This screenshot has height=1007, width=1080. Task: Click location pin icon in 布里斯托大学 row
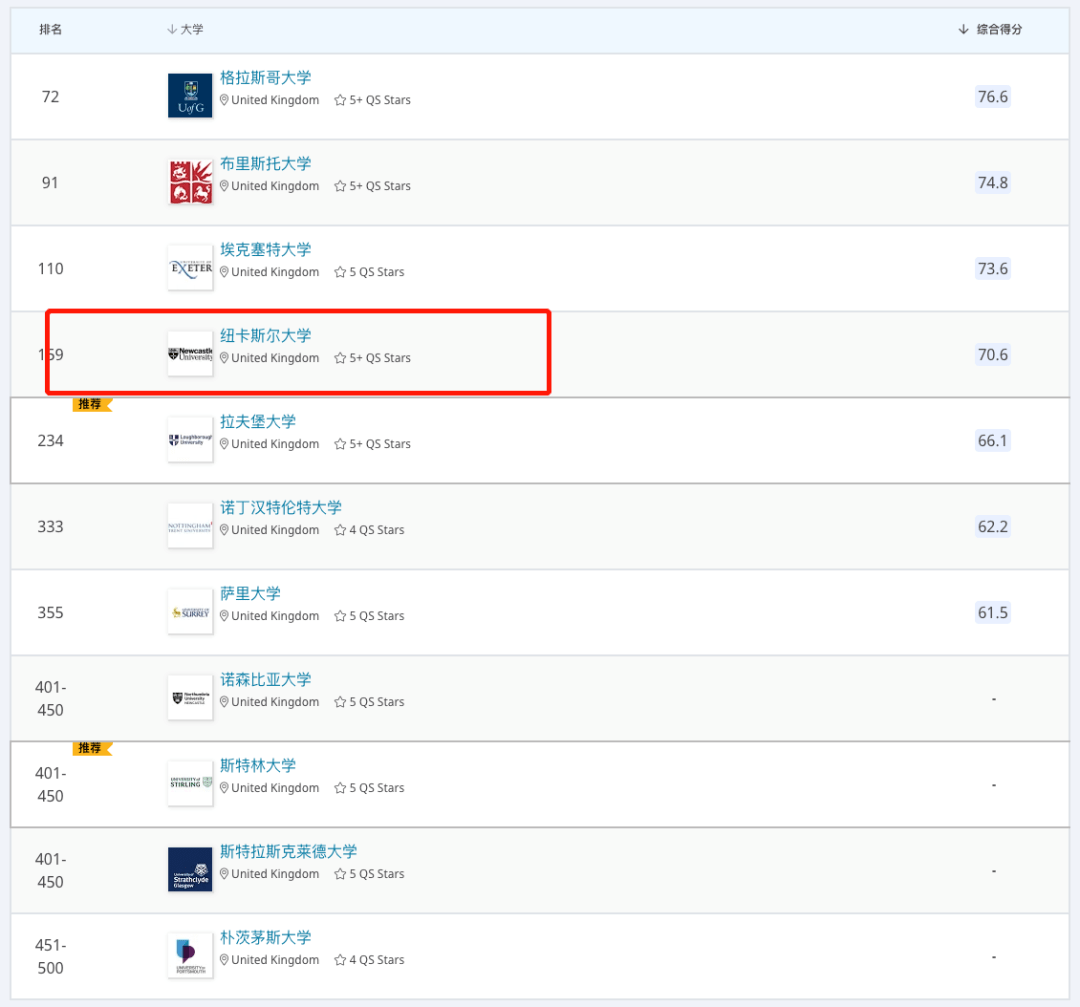(x=224, y=186)
